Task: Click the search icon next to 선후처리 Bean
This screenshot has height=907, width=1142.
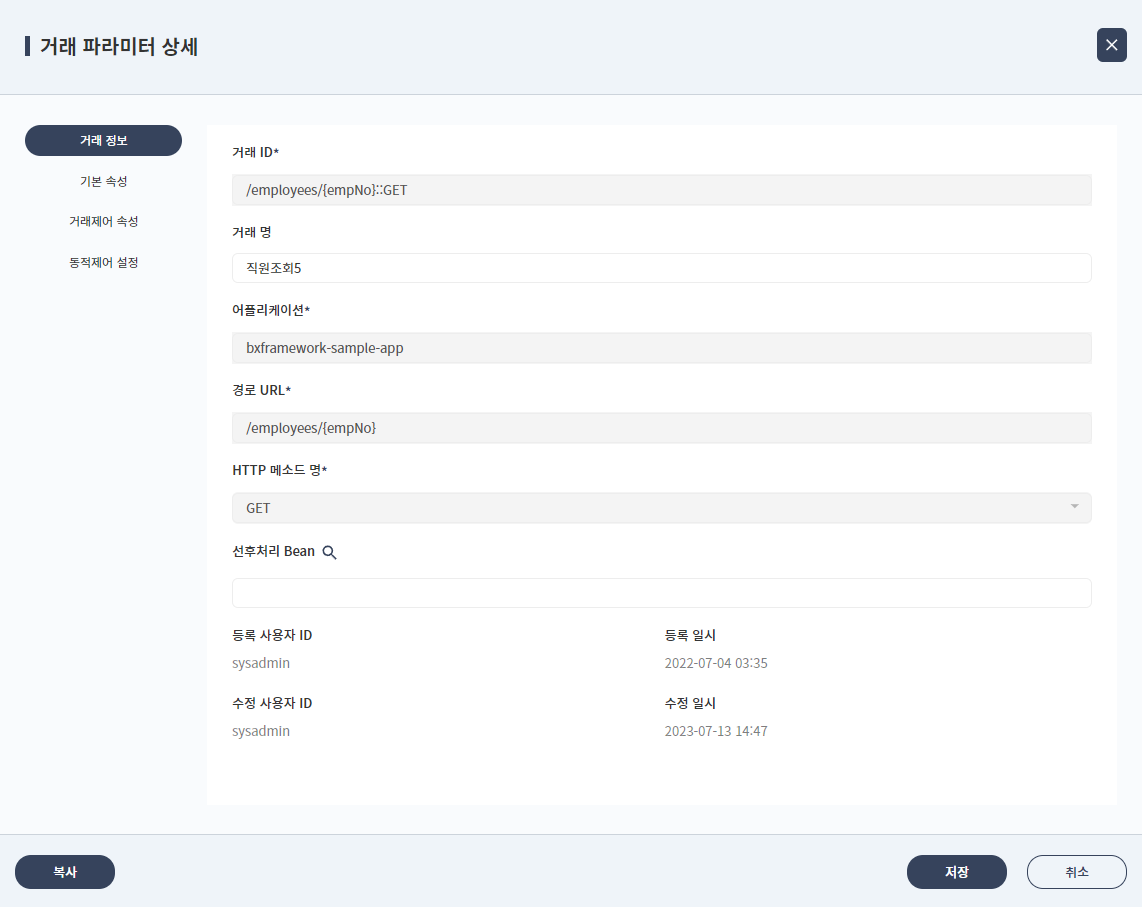Action: 330,551
